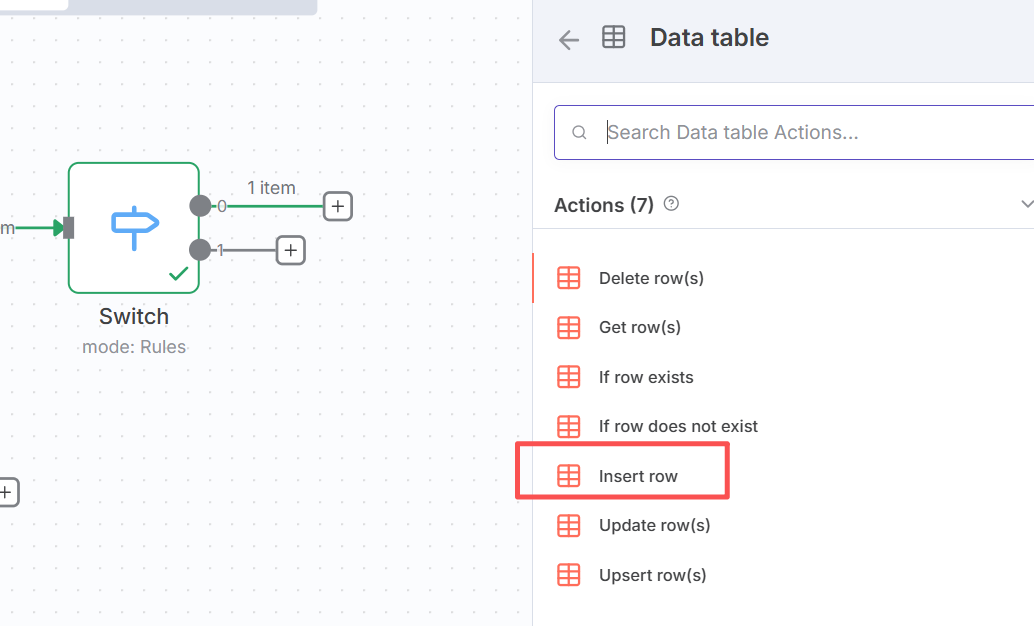Click the table icon beside Insert row
This screenshot has width=1034, height=626.
point(568,476)
